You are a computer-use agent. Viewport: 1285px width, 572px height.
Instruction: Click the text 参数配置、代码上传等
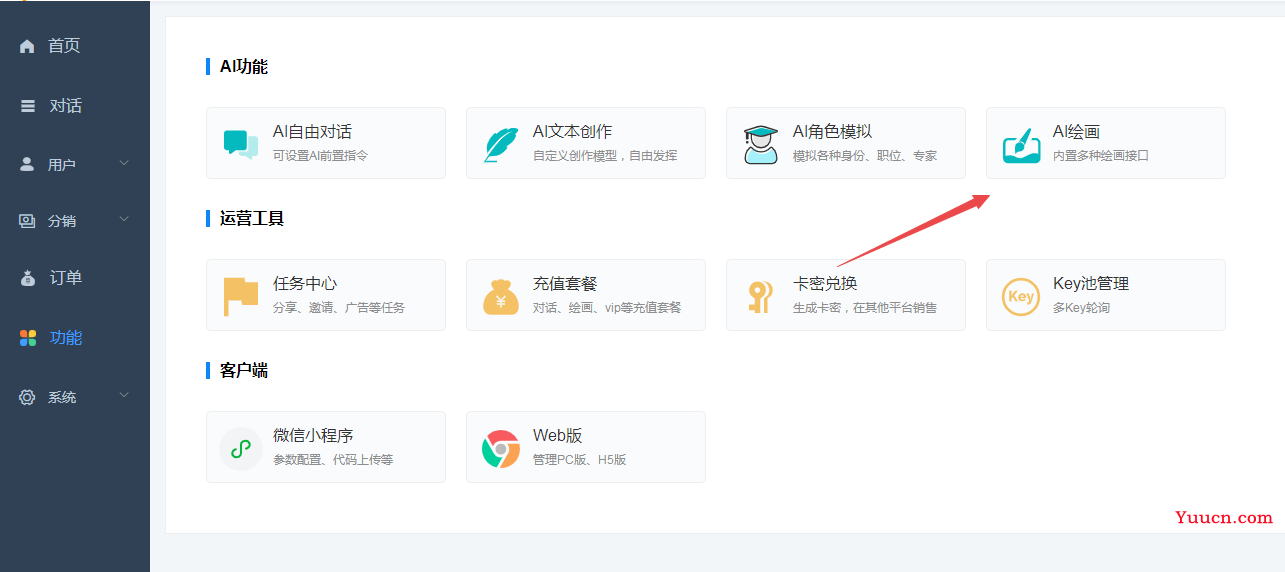(333, 460)
